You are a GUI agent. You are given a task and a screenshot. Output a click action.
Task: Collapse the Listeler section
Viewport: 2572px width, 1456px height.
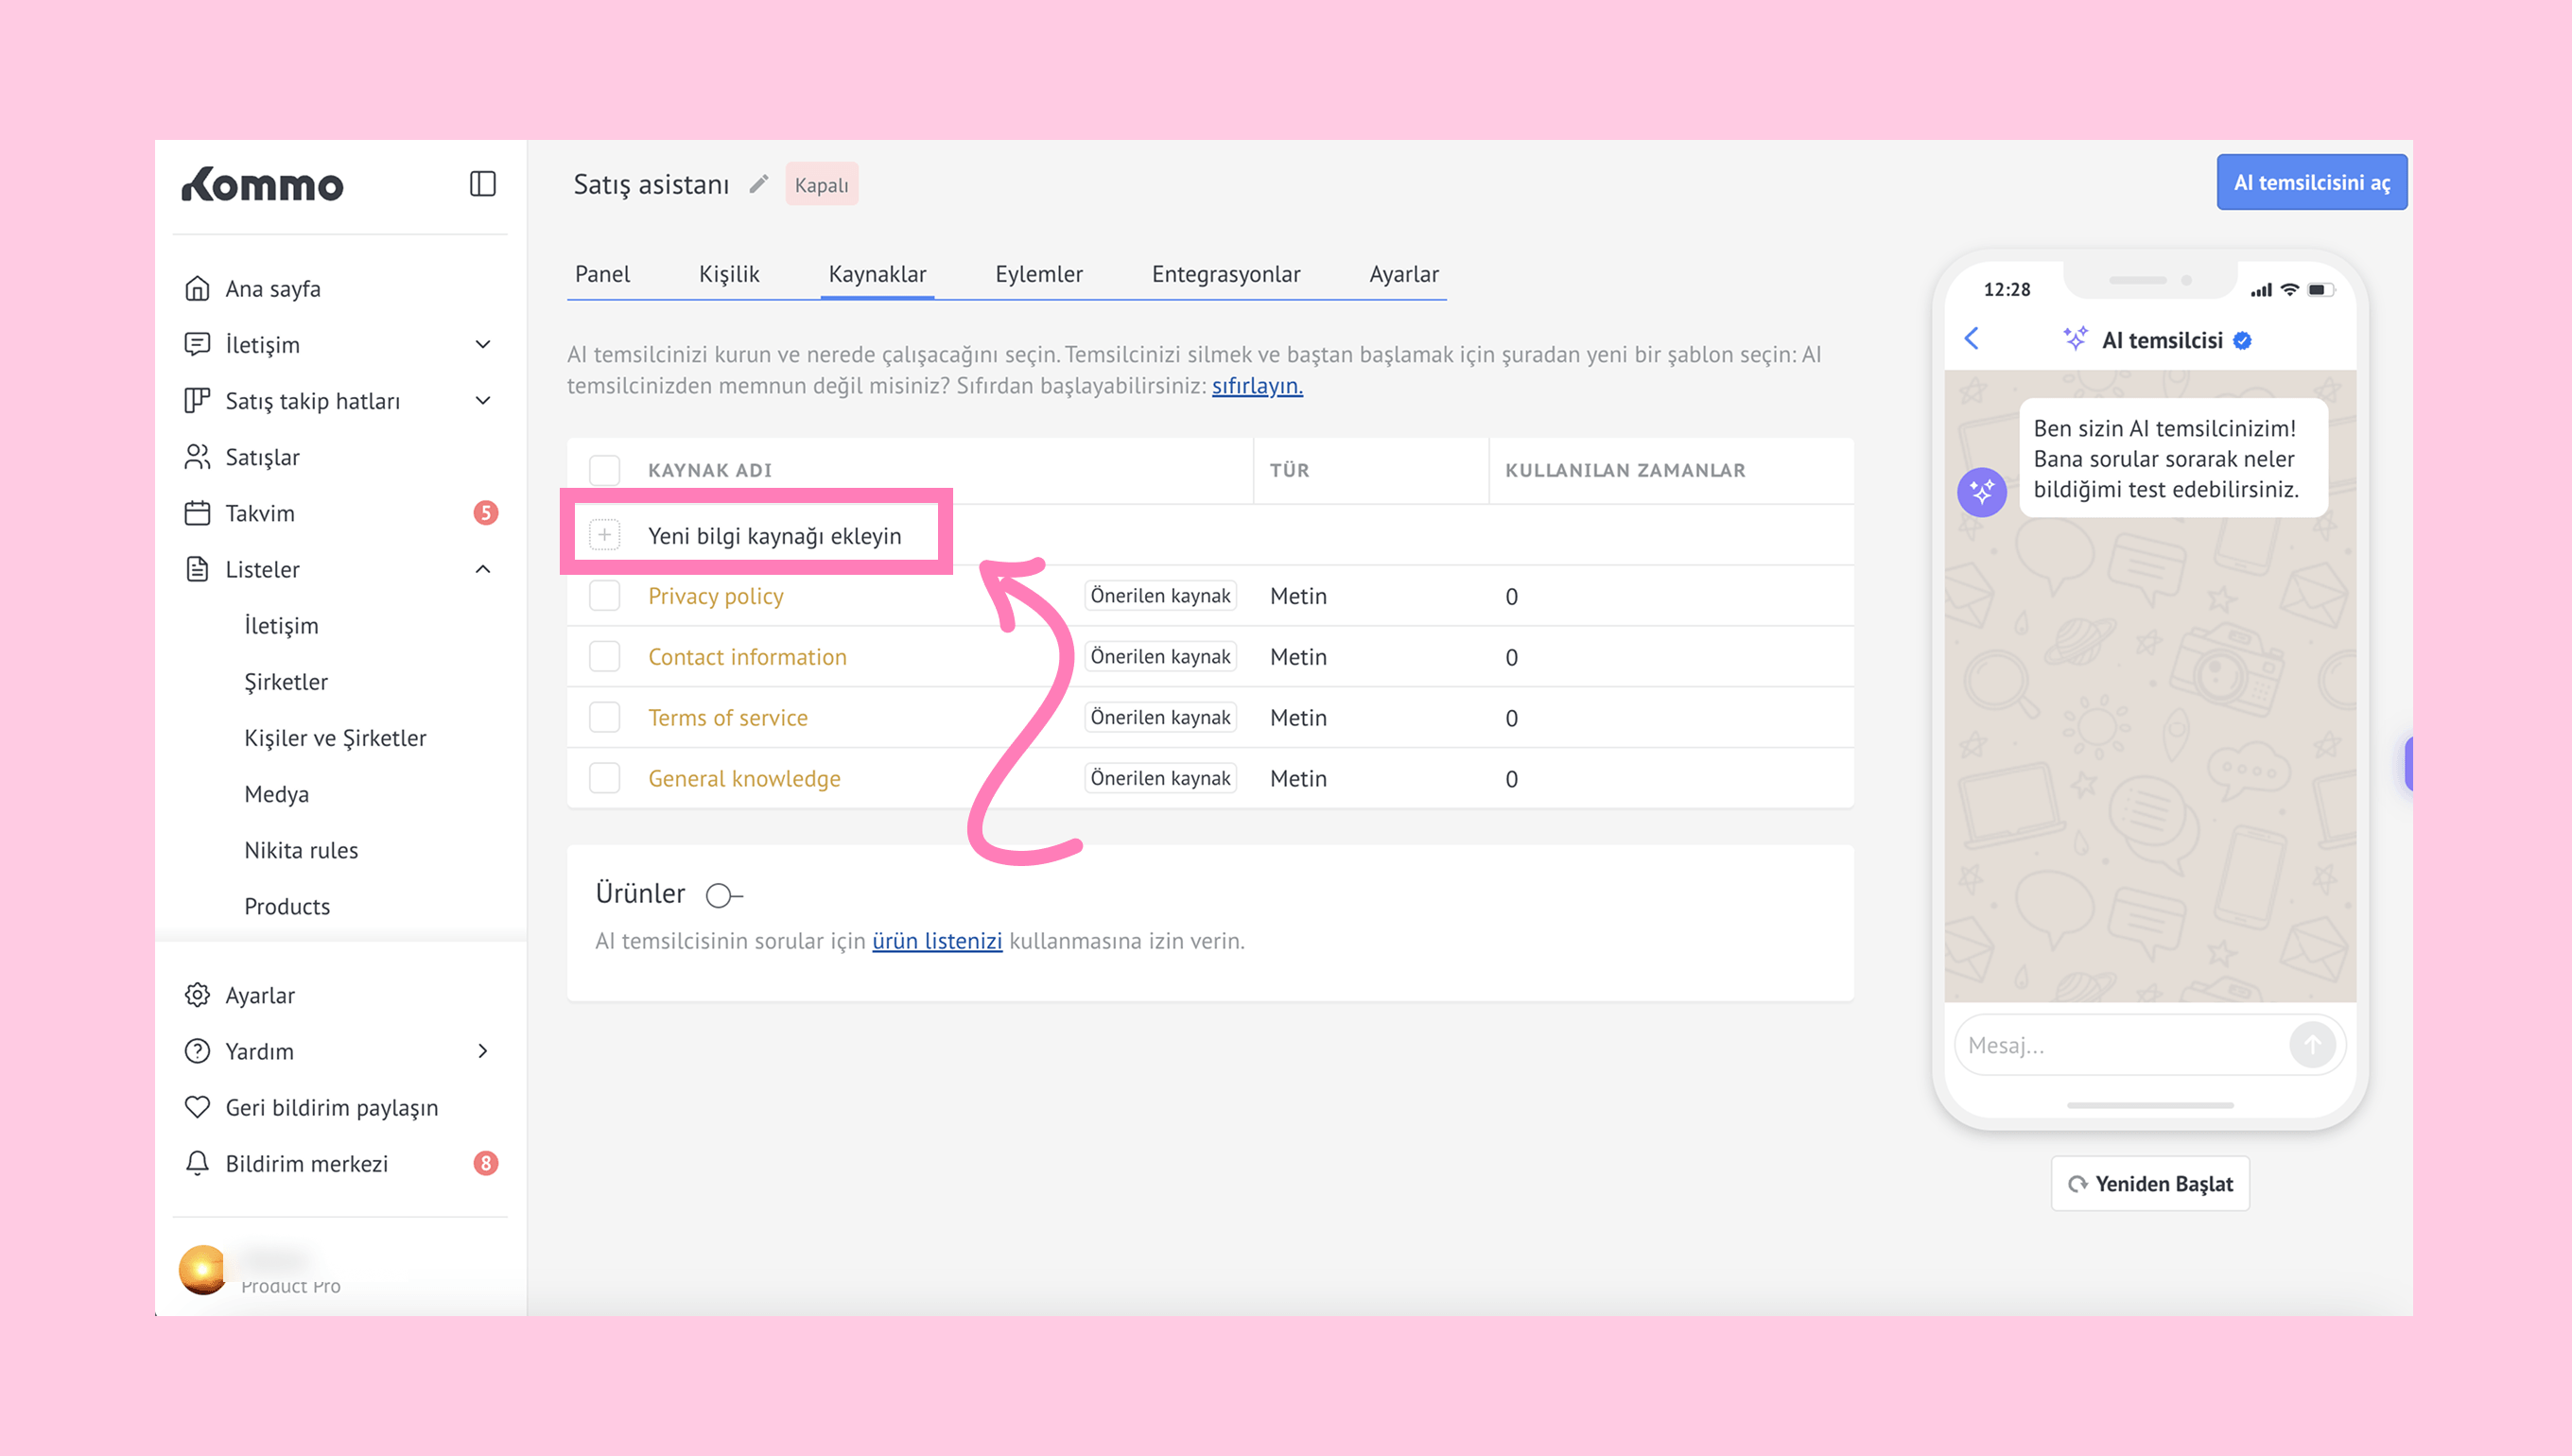(x=483, y=569)
